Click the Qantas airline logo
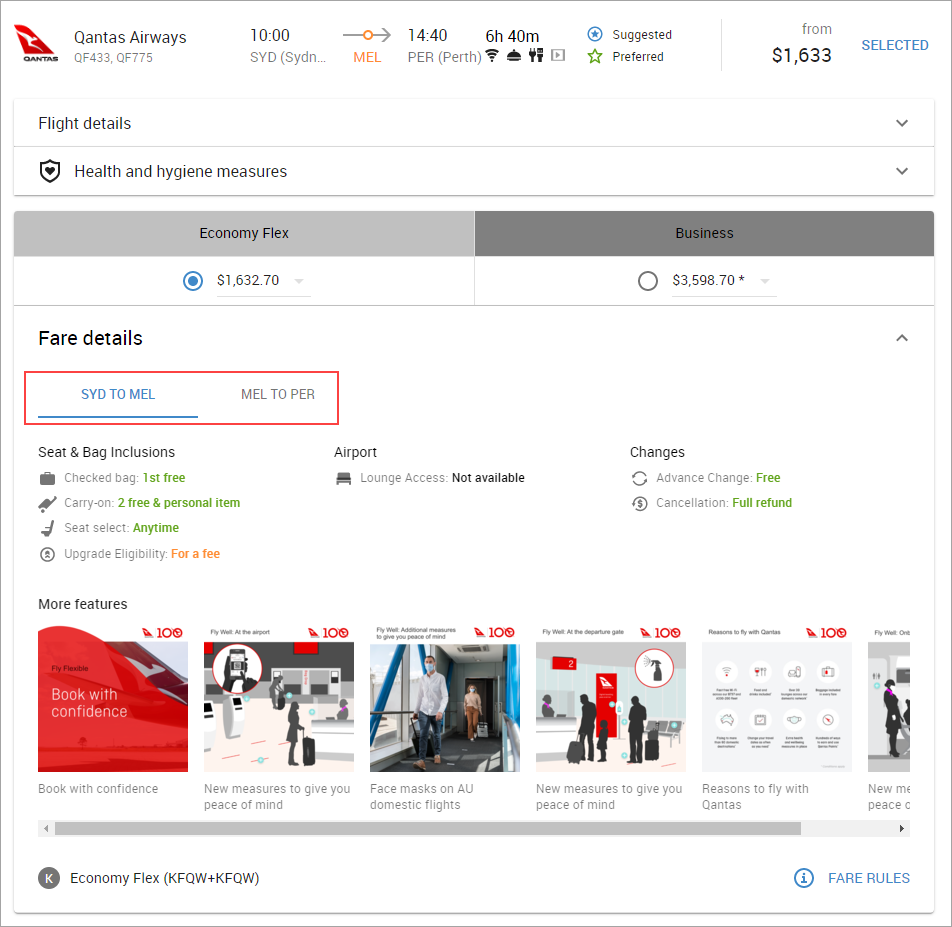The width and height of the screenshot is (952, 927). click(36, 44)
